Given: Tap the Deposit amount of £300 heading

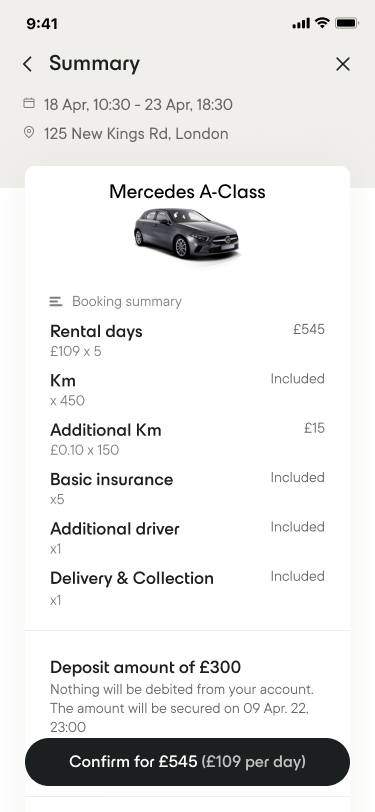Looking at the screenshot, I should click(x=146, y=667).
